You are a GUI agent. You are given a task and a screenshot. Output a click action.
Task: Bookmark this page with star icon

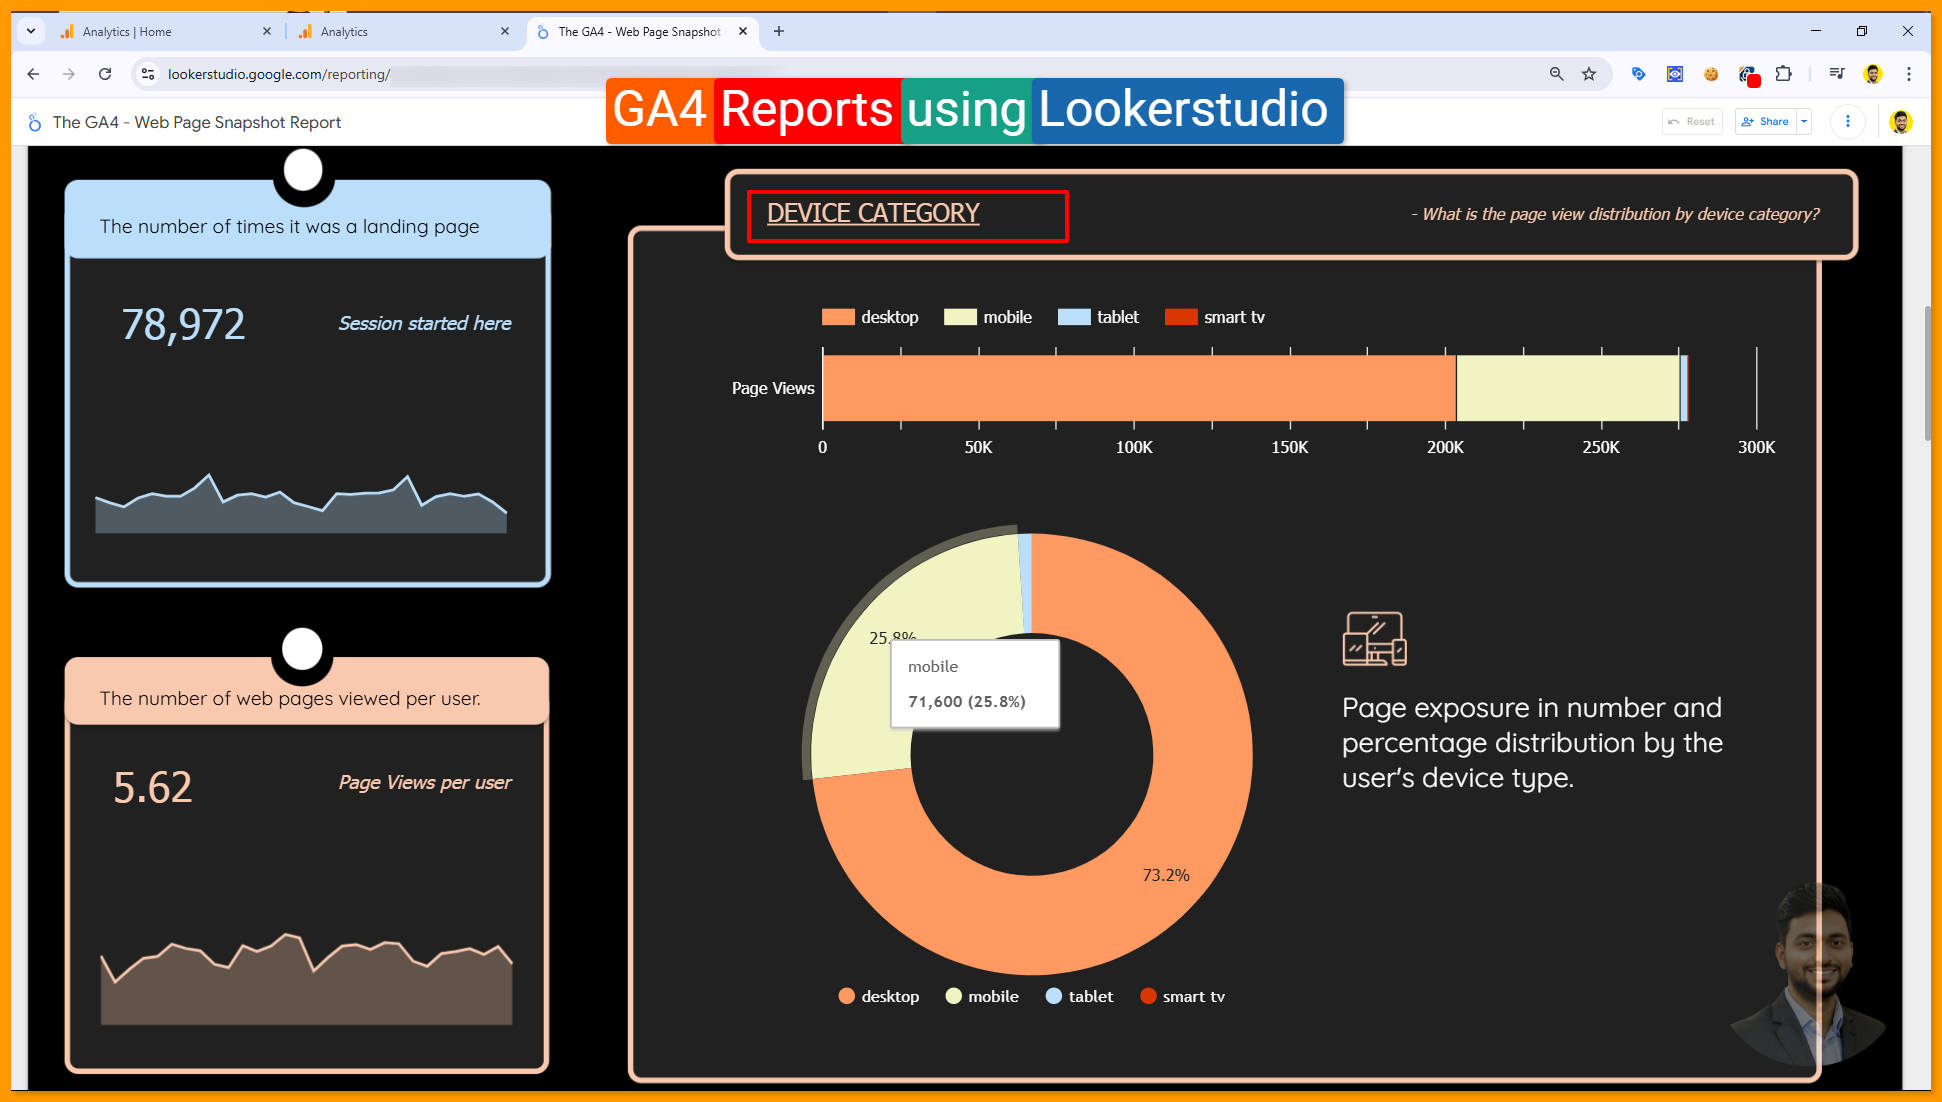(x=1589, y=74)
